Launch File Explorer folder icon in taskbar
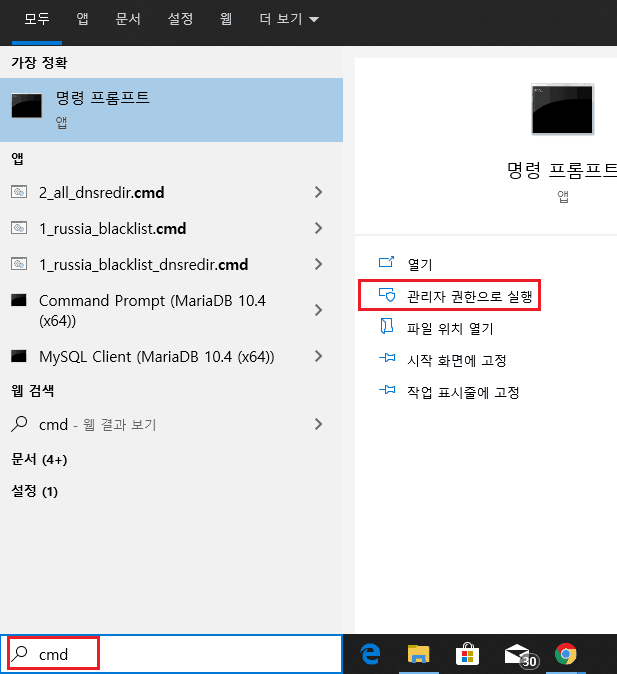The image size is (617, 674). pos(418,654)
